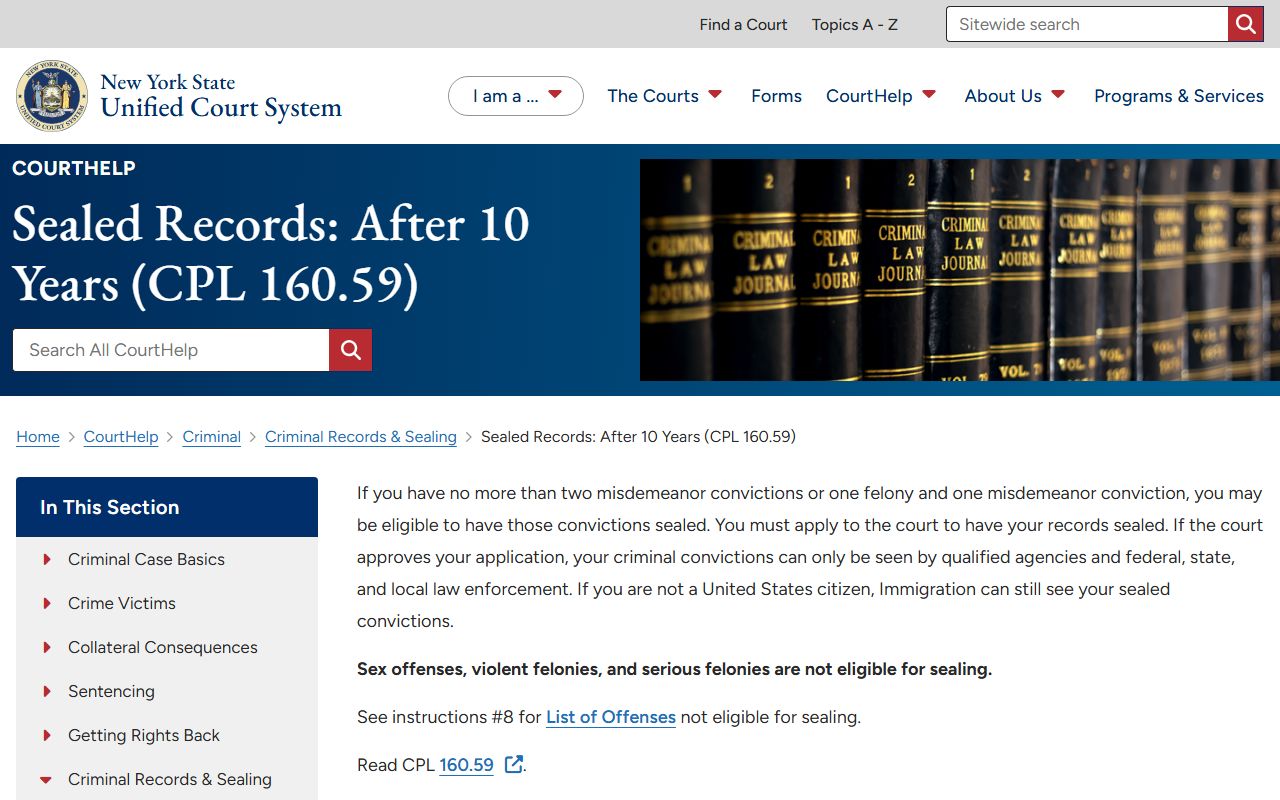Open Crime Victims in the sidebar
This screenshot has height=800, width=1280.
(x=122, y=603)
